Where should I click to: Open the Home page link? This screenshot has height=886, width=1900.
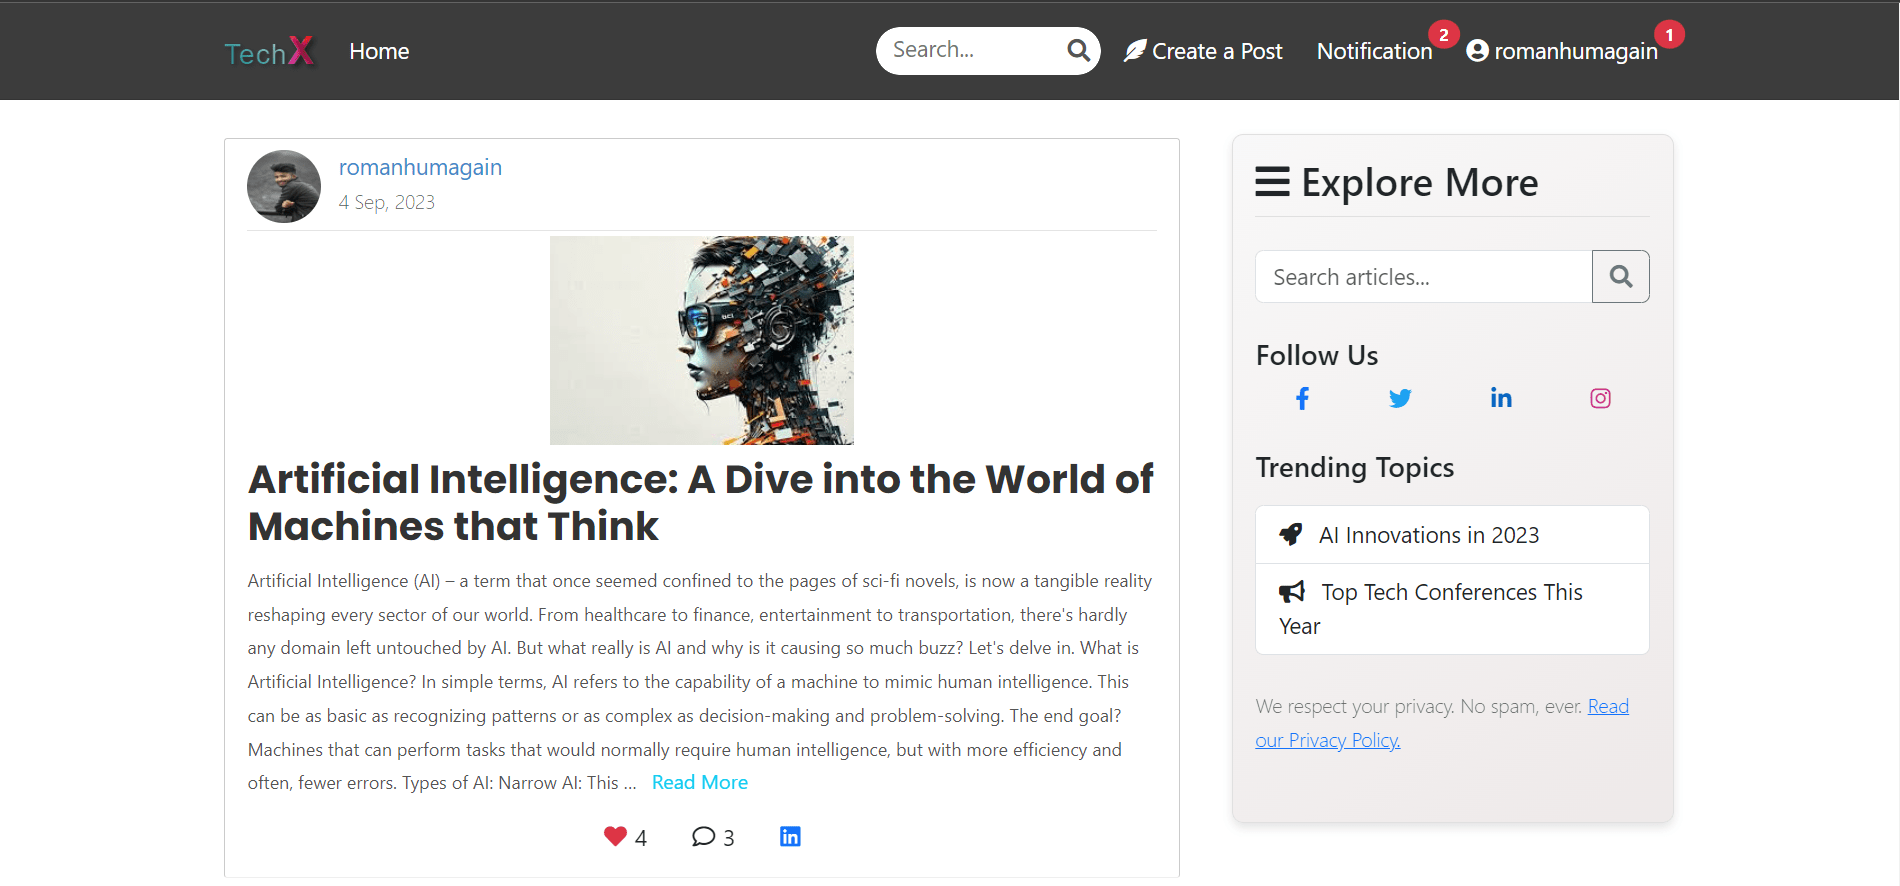point(379,51)
